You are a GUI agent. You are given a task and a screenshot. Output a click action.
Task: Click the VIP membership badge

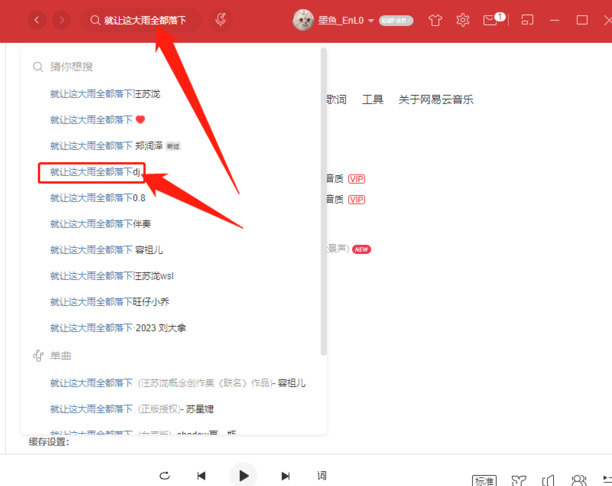point(396,20)
